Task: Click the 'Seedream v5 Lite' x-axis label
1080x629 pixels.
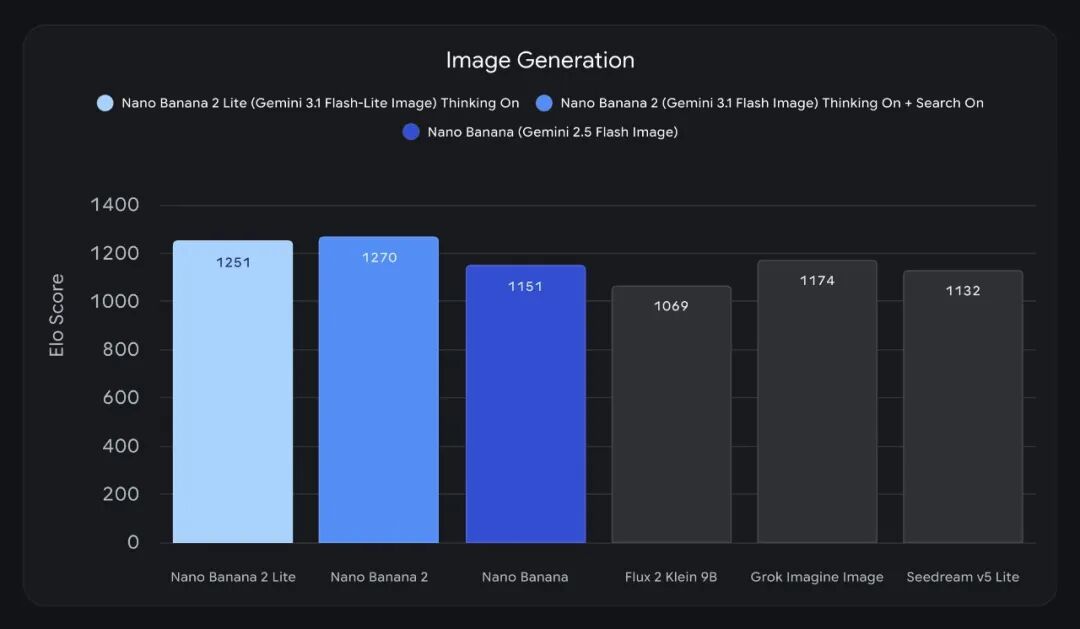Action: (963, 577)
